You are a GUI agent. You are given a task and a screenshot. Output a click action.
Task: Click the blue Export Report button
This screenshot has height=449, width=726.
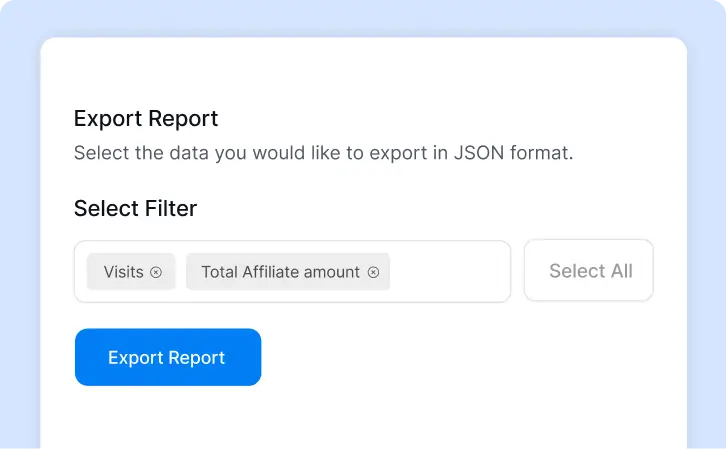tap(168, 357)
